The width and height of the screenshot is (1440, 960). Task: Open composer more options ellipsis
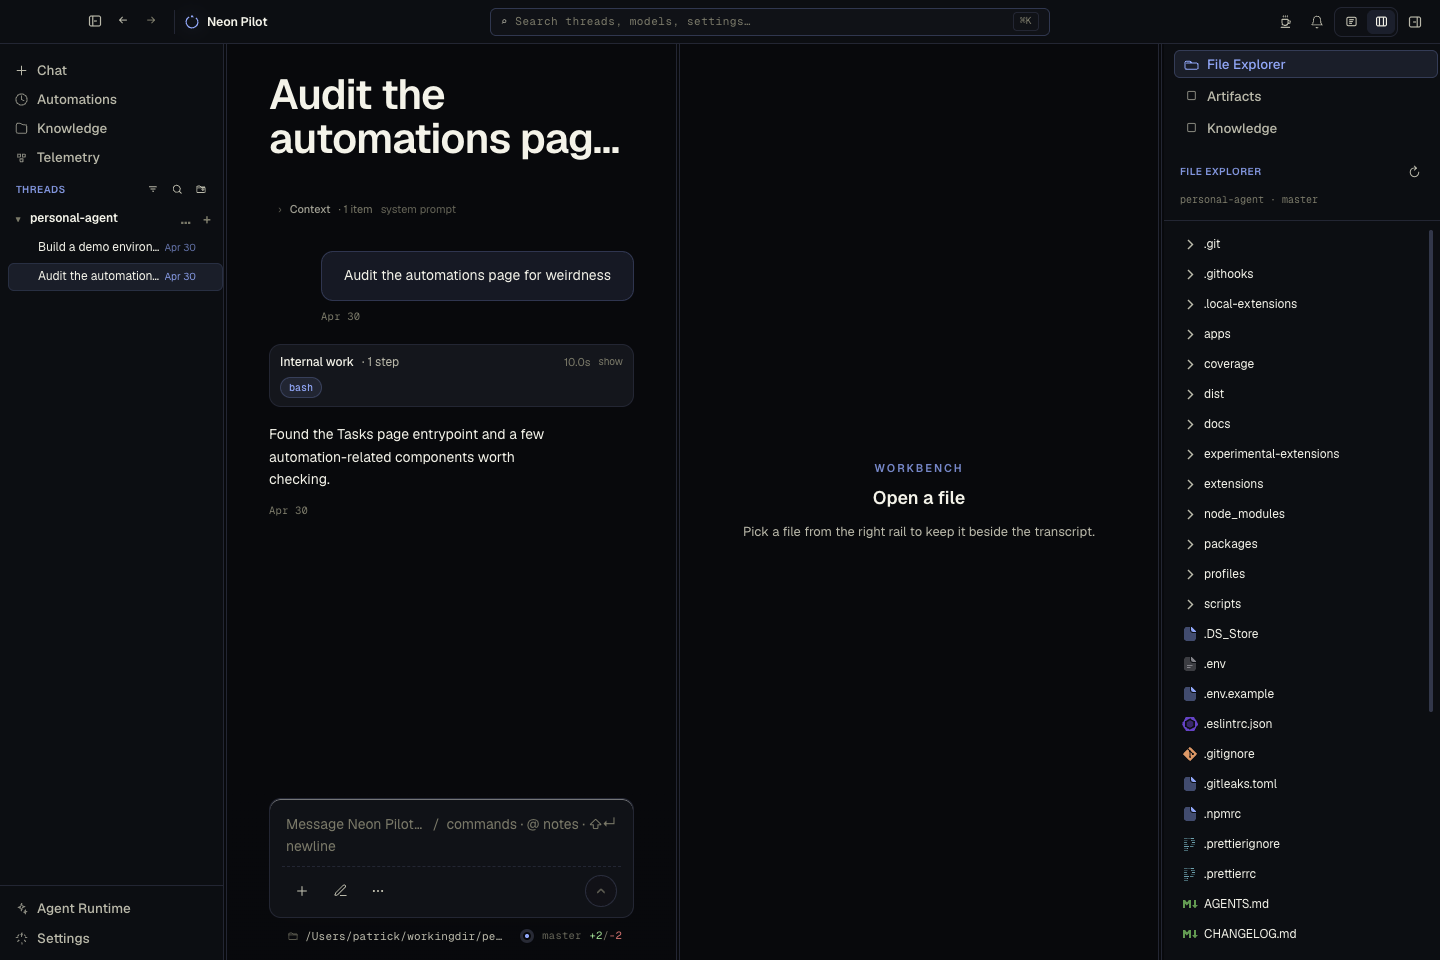pos(378,891)
